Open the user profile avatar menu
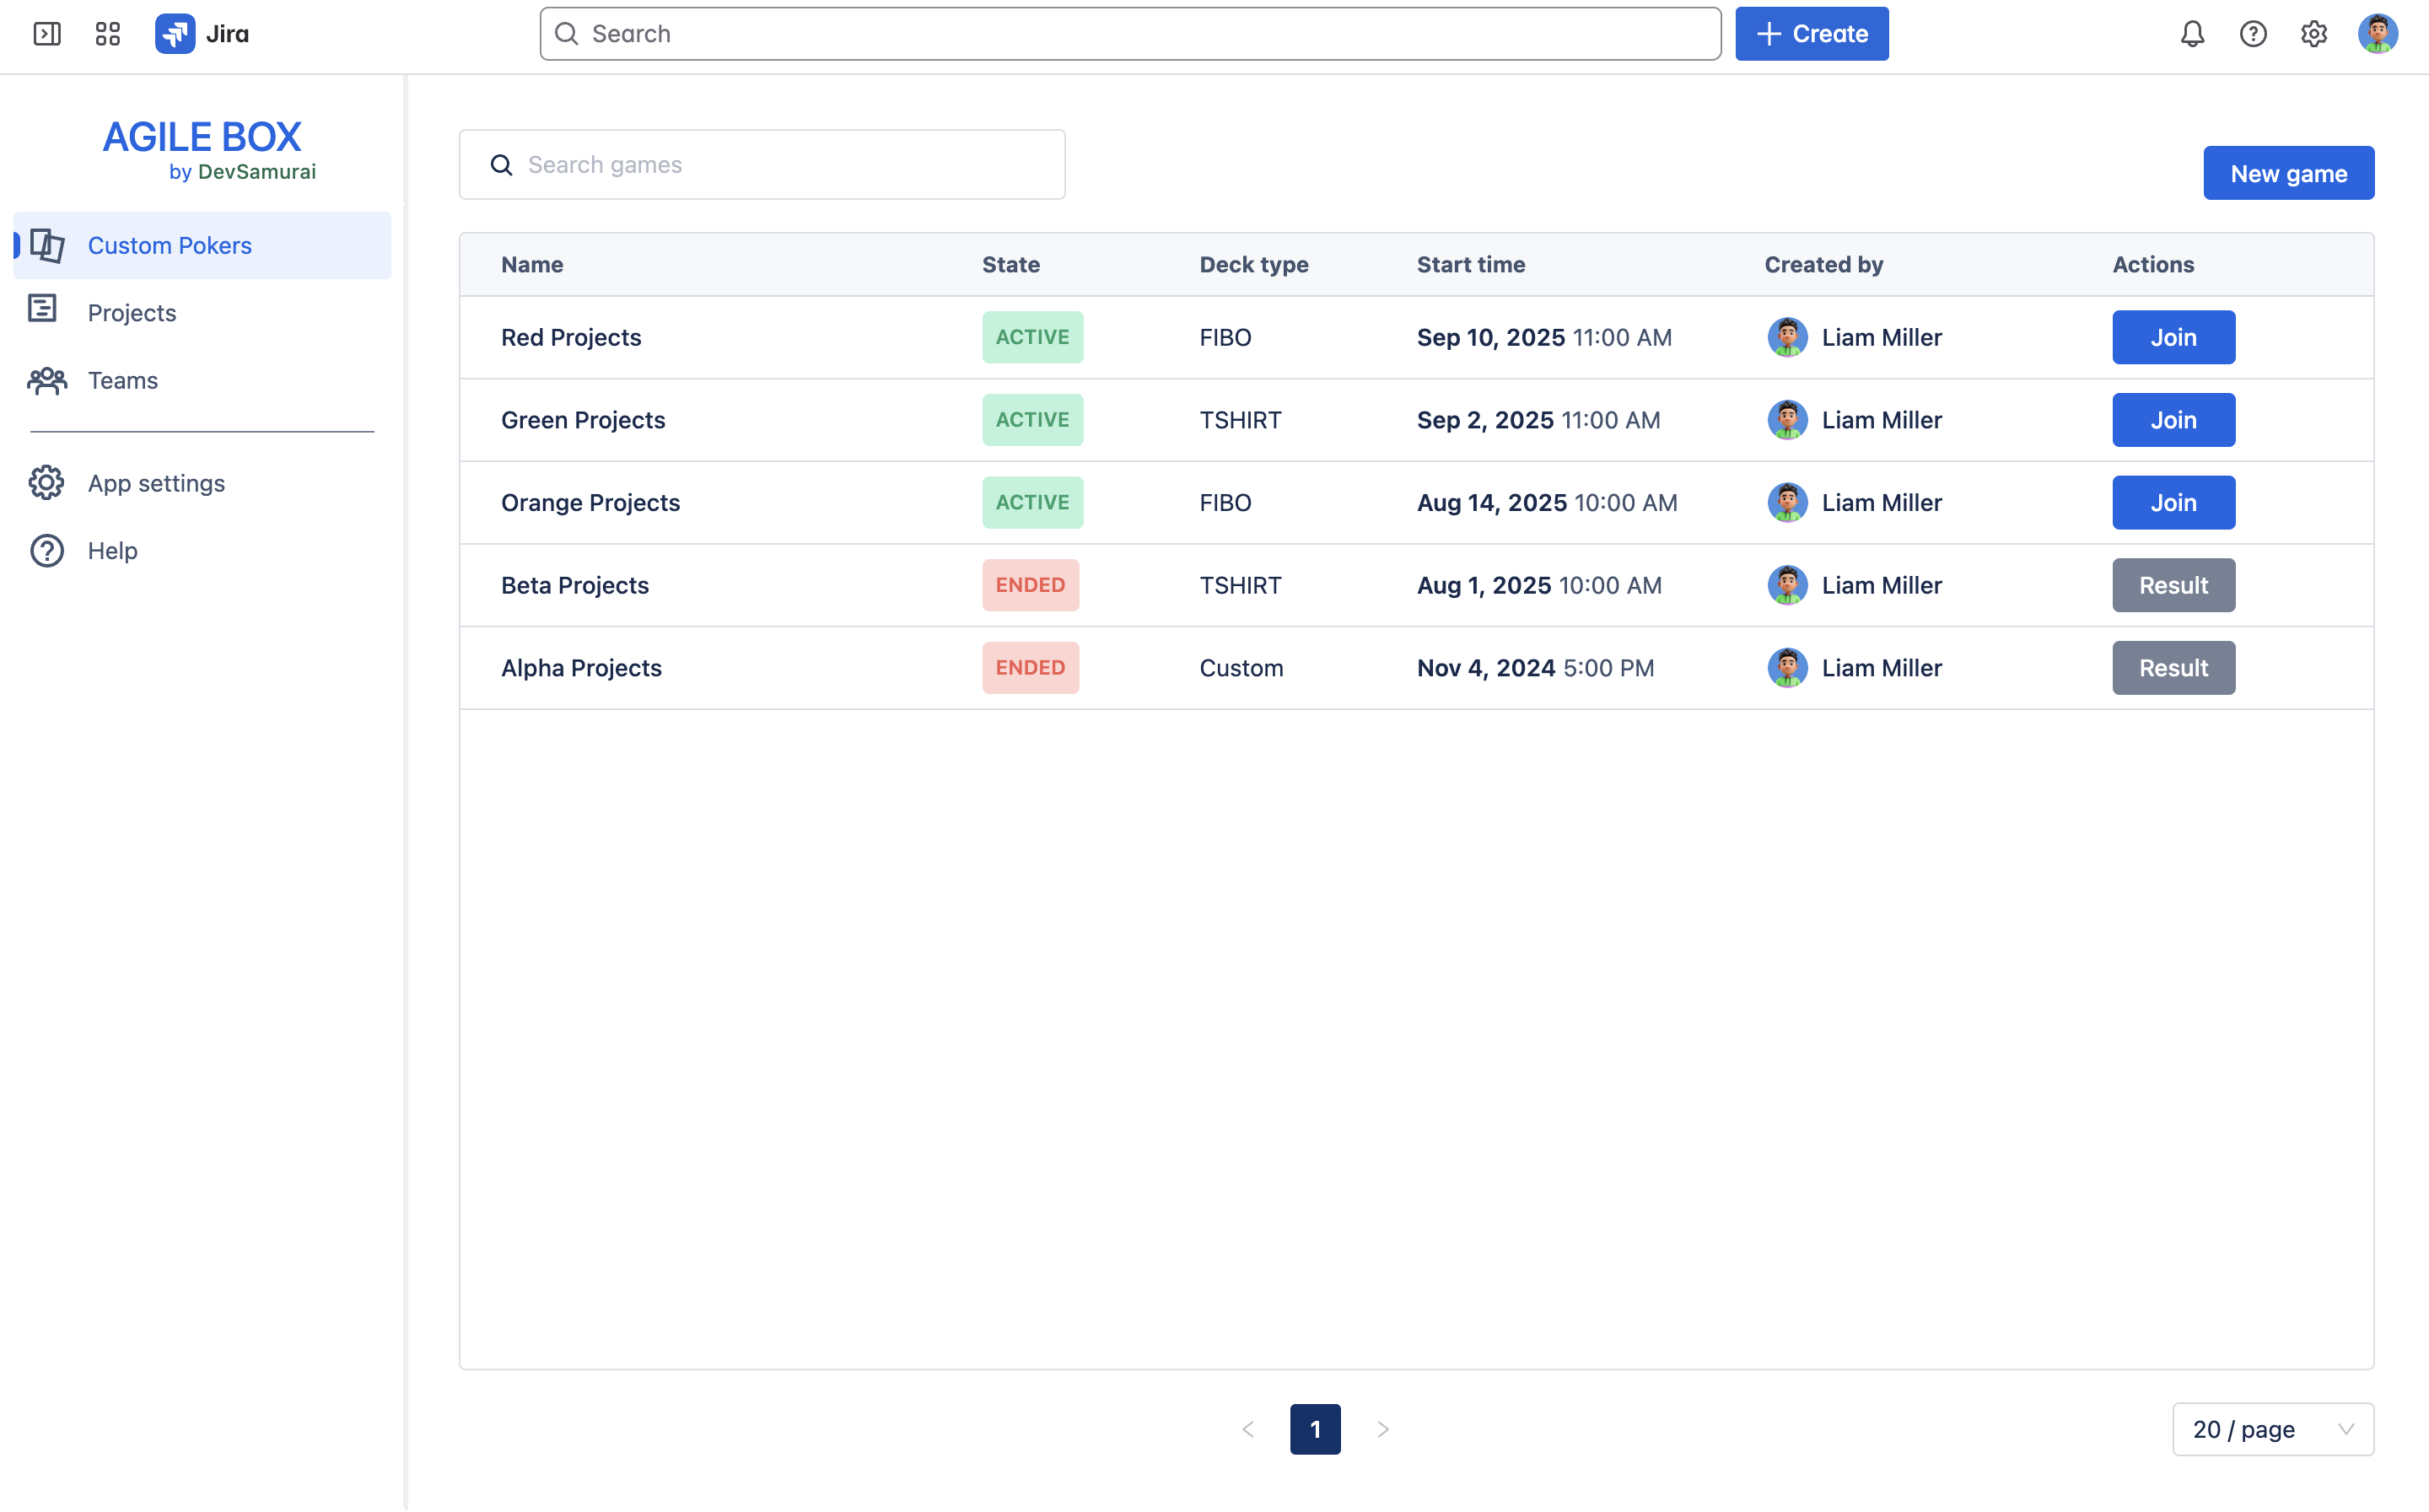2429x1512 pixels. (2377, 34)
